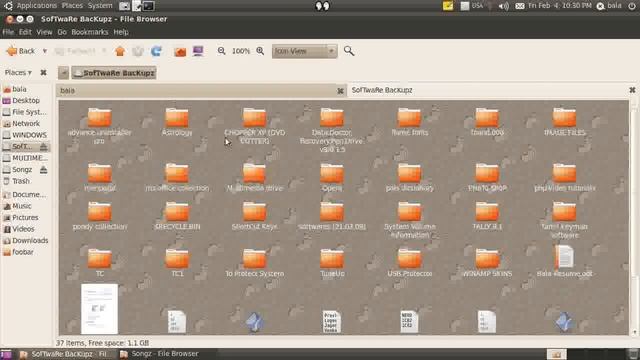Screen dimensions: 640x360
Task: Click the document preview thumbnail
Action: click(100, 309)
